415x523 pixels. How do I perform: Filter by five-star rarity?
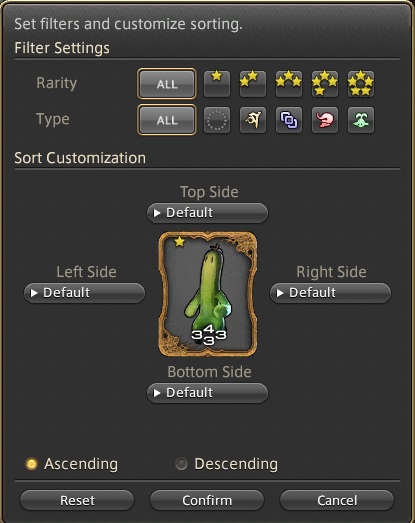click(x=361, y=83)
